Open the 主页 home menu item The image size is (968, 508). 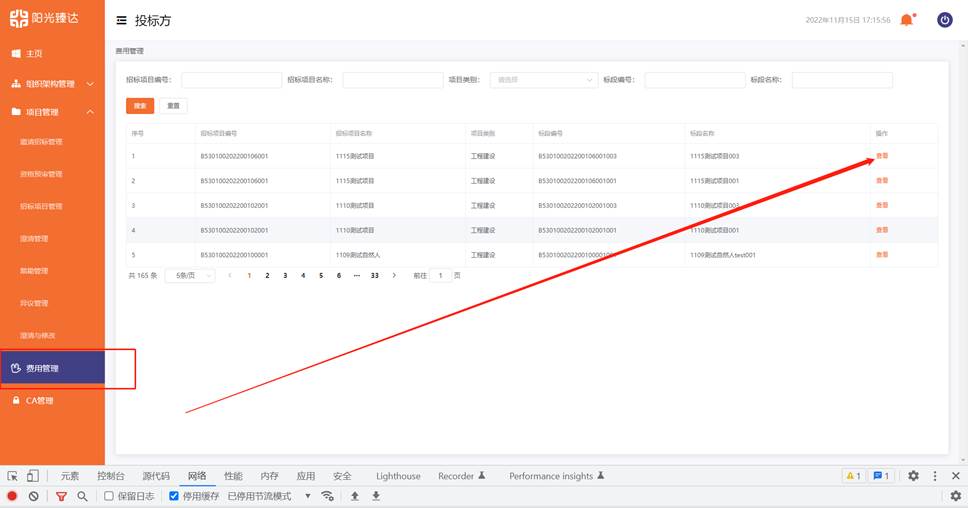34,54
